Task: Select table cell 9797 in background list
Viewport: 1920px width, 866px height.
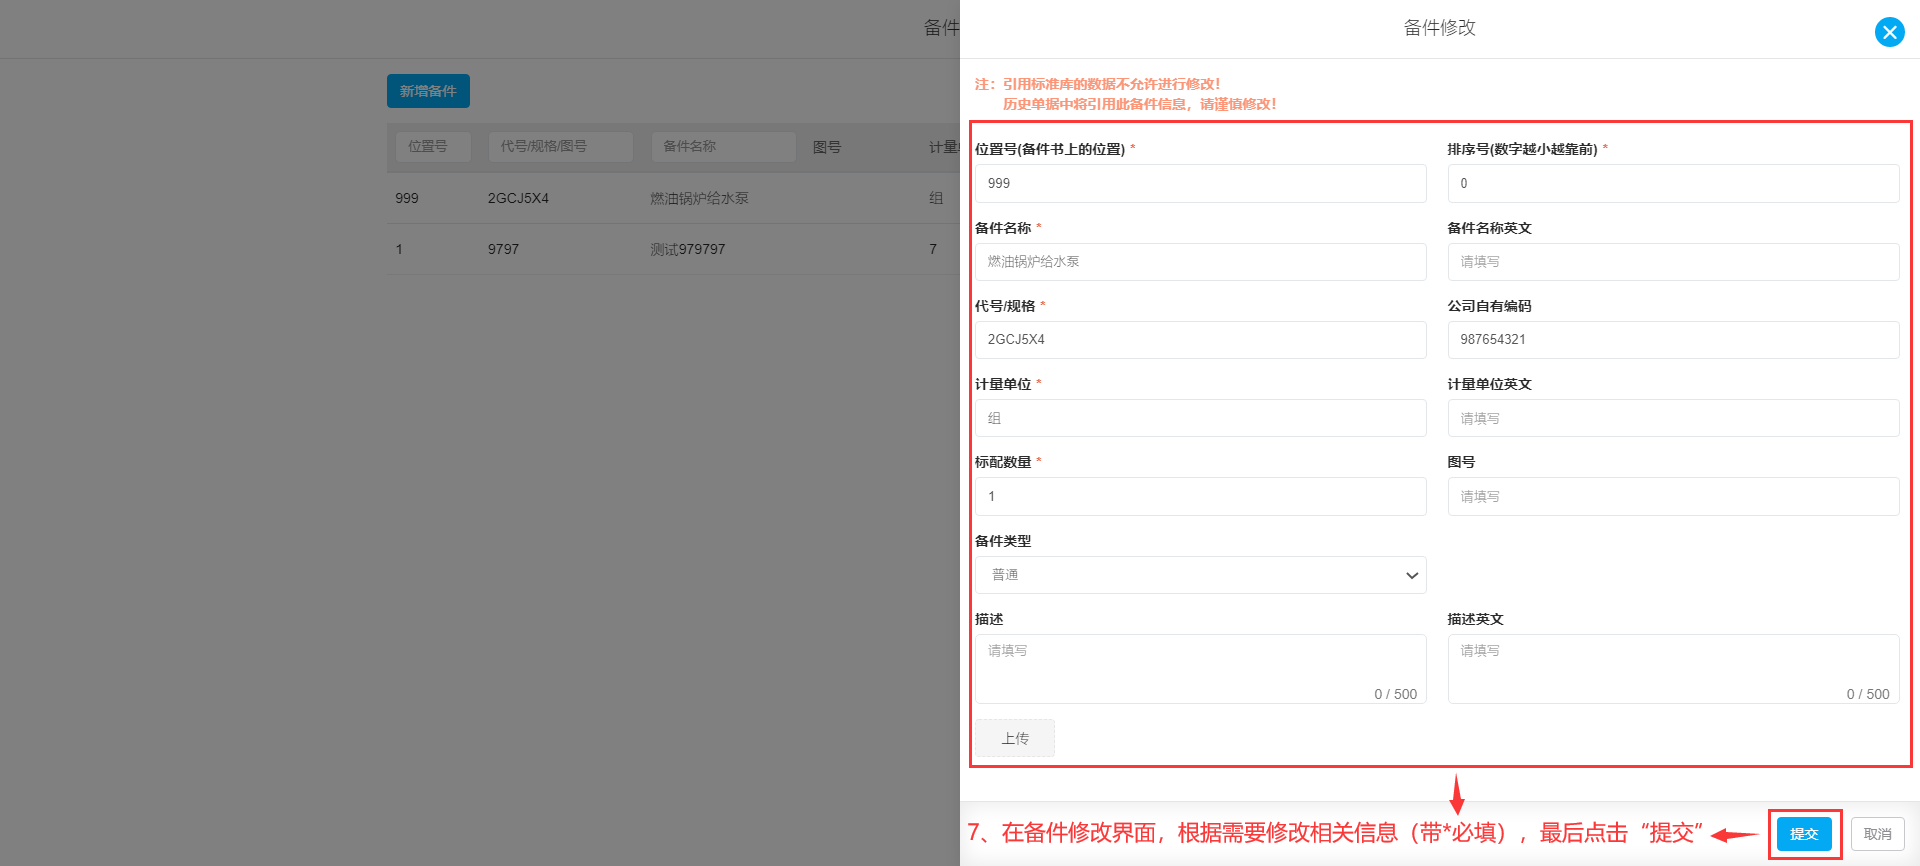Action: pyautogui.click(x=503, y=249)
